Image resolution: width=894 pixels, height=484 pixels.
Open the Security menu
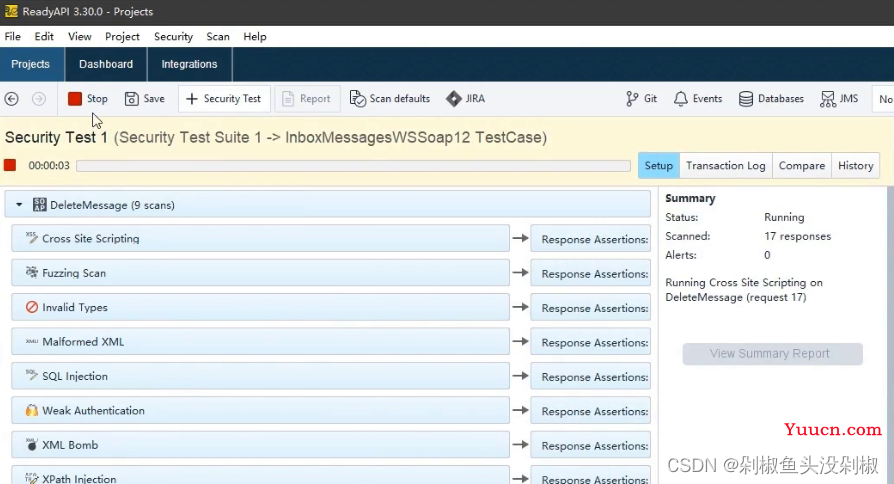coord(173,36)
